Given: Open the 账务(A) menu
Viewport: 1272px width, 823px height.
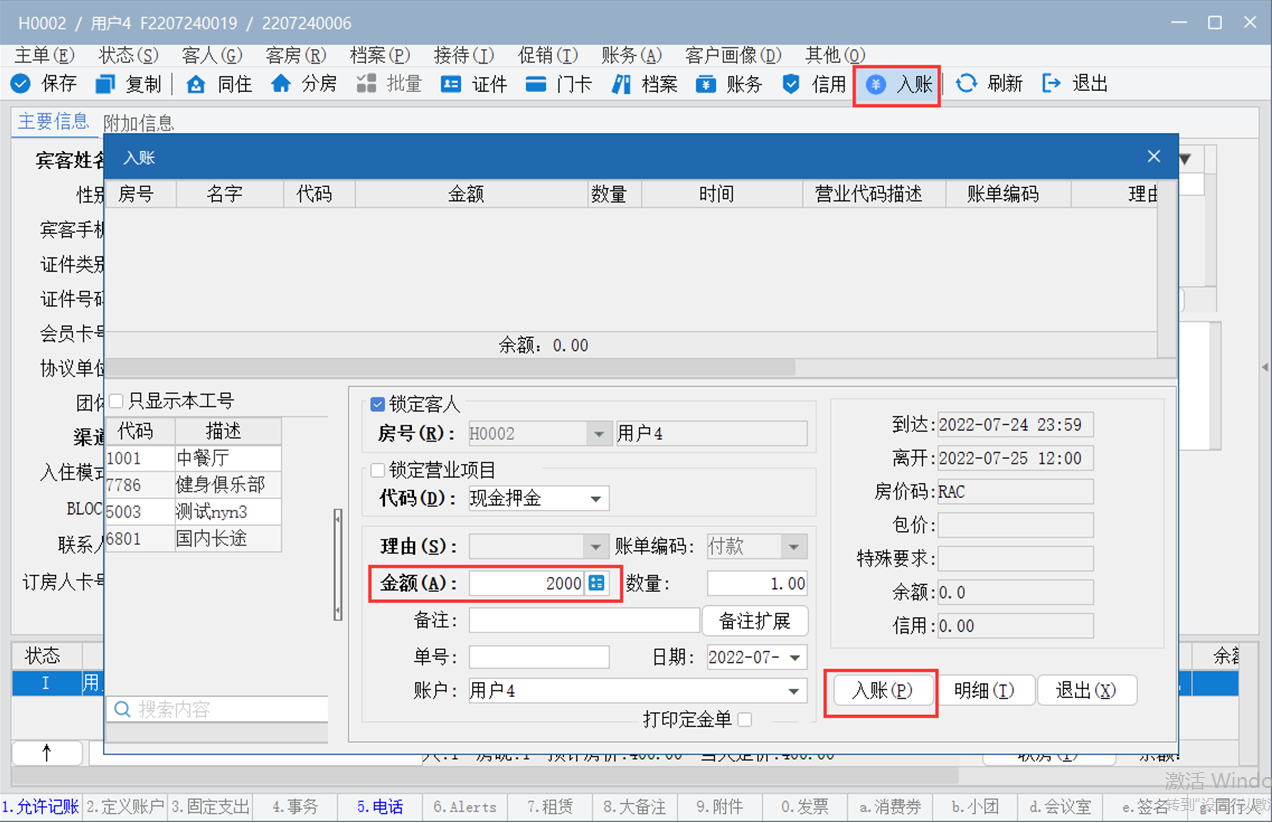Looking at the screenshot, I should coord(631,55).
